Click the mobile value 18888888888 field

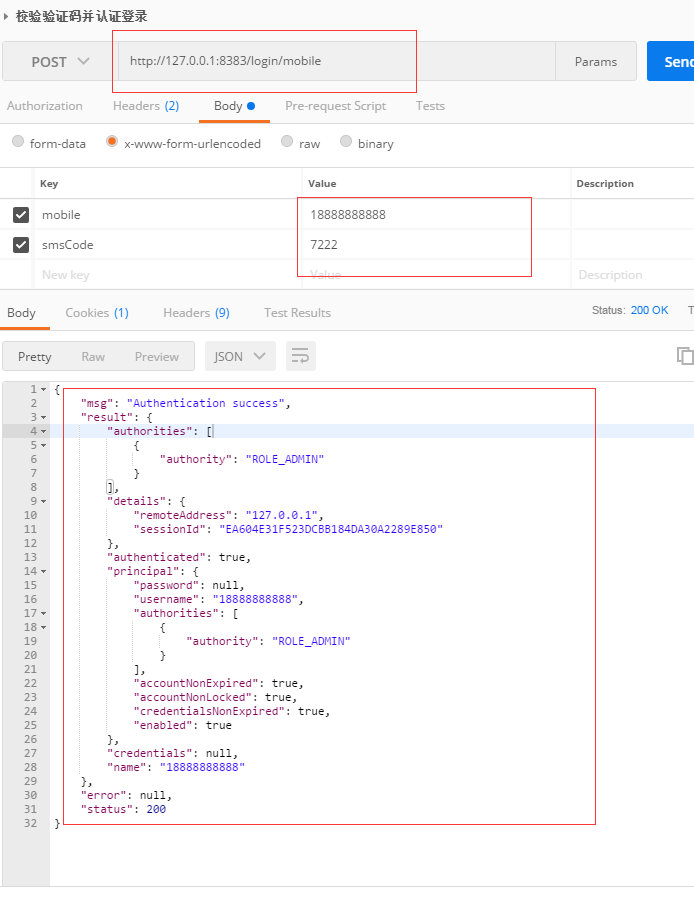436,215
